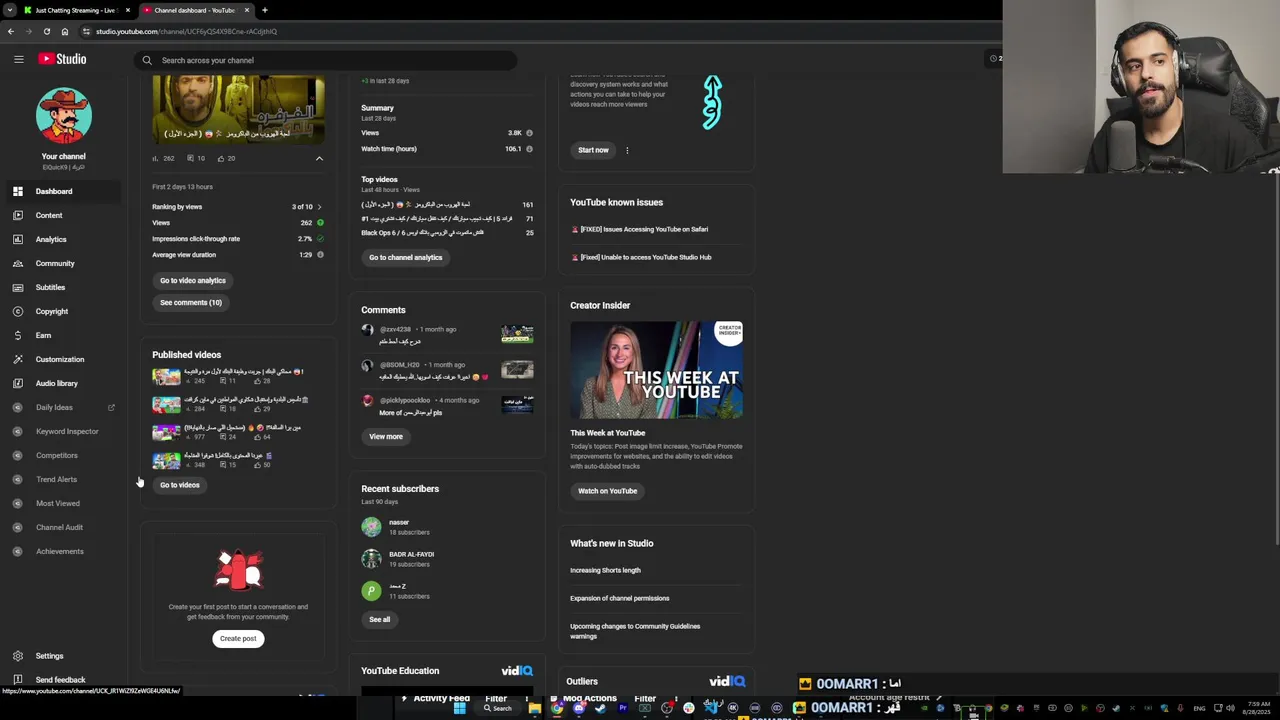Open the latest video thumbnail
Viewport: 1280px width, 720px height.
click(238, 110)
